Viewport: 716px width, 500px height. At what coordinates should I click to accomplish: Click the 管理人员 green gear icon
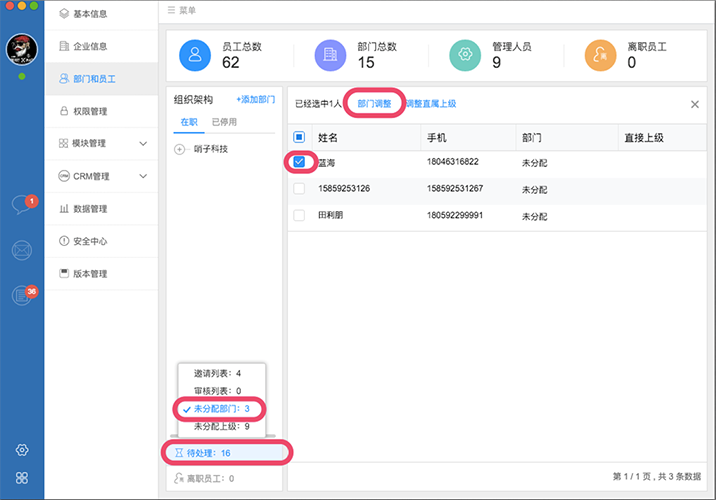tap(465, 55)
